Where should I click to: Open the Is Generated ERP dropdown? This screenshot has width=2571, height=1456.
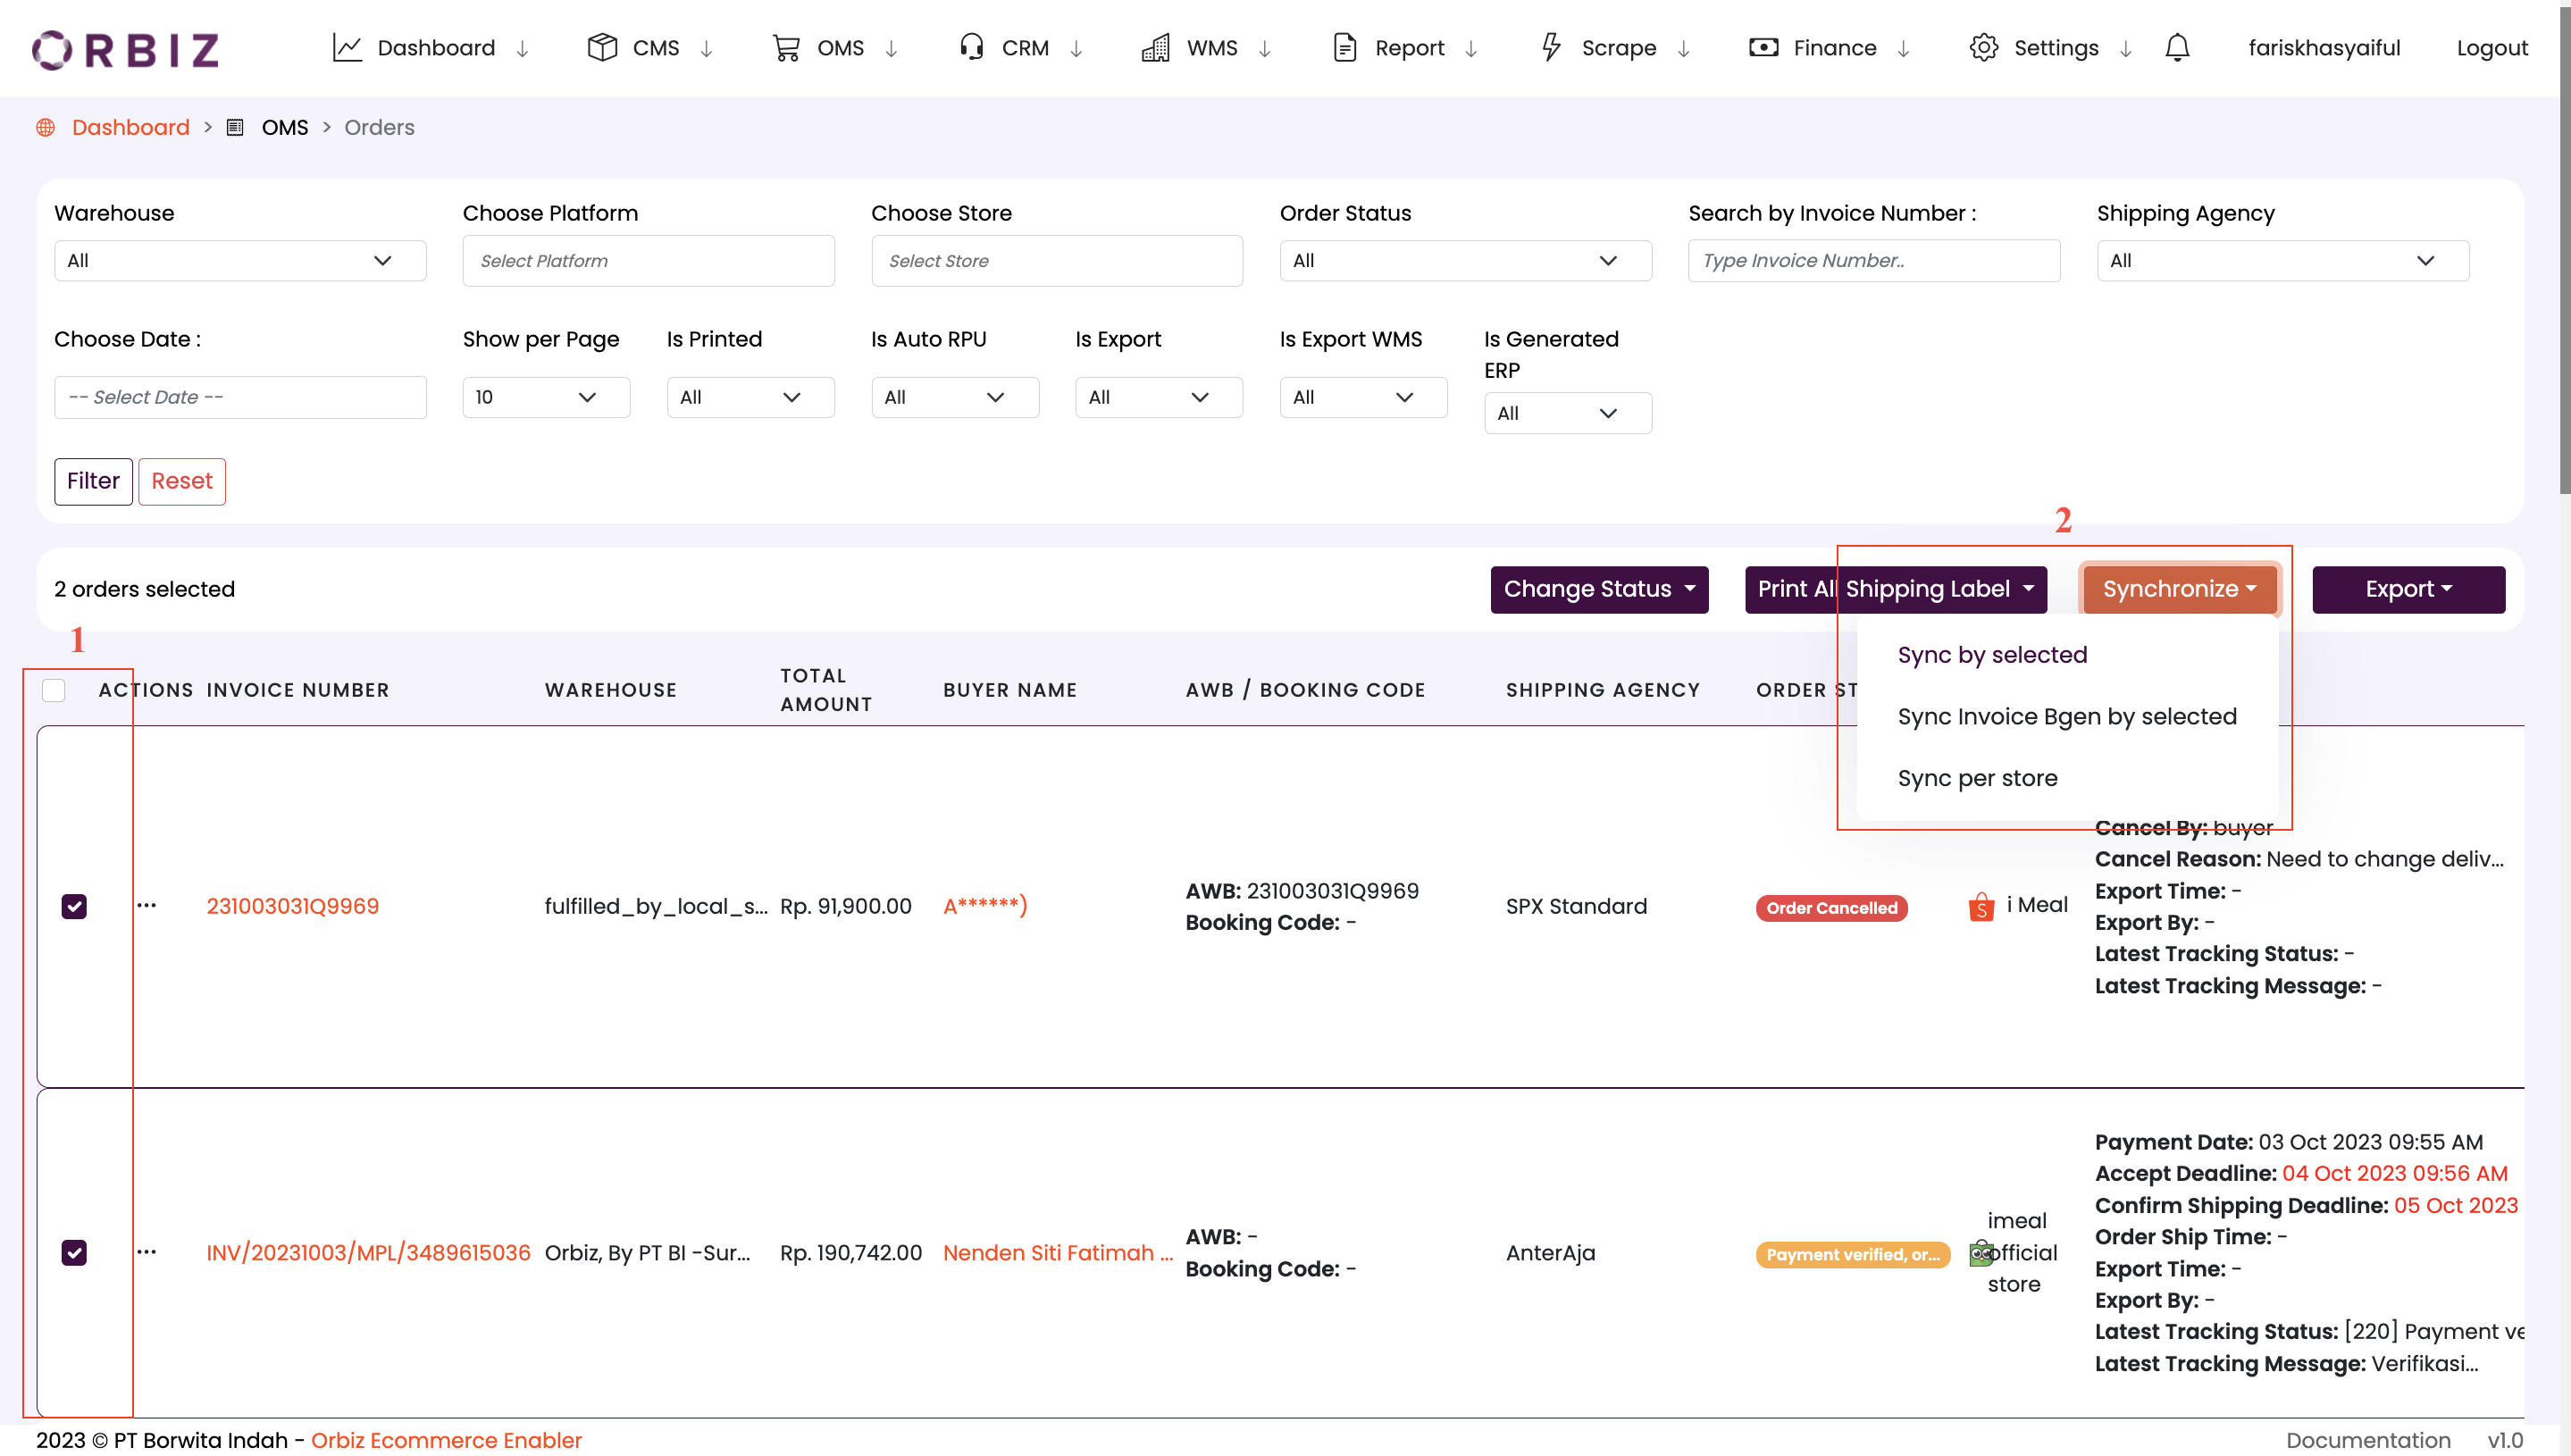(1567, 413)
